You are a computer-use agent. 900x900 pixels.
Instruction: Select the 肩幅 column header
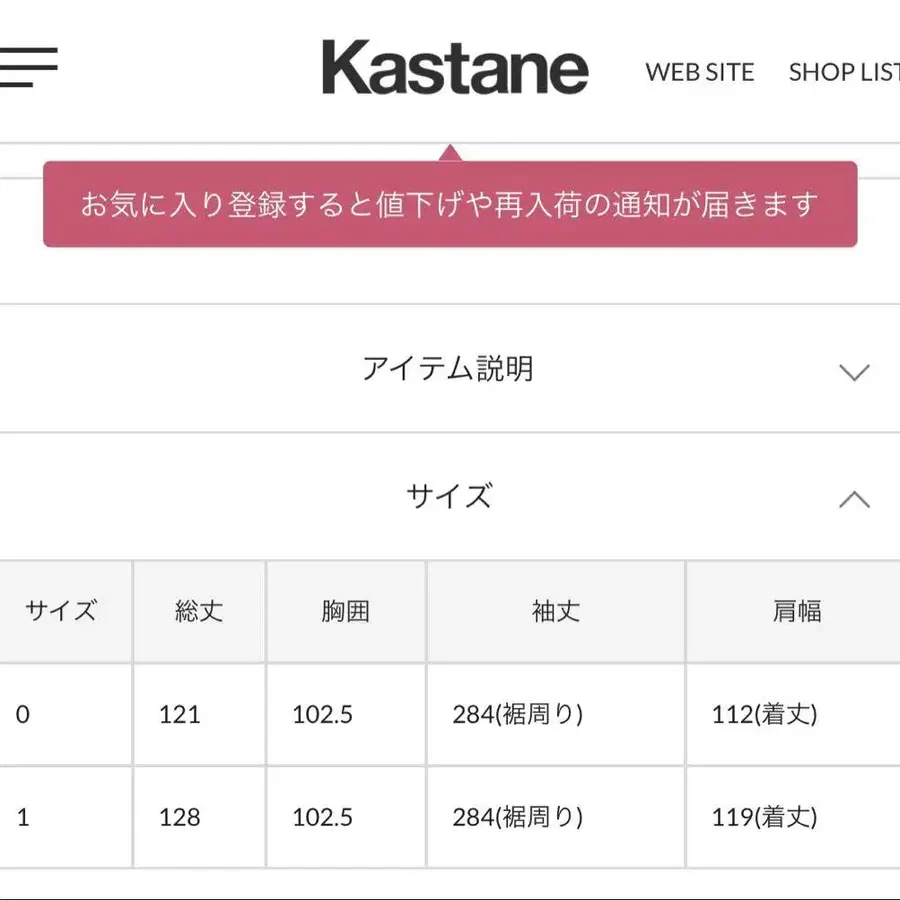(796, 611)
